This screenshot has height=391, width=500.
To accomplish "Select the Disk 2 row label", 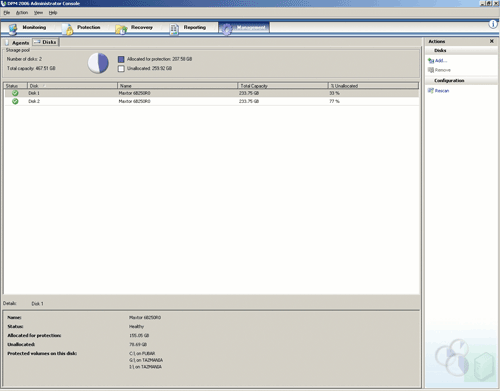I will [34, 101].
